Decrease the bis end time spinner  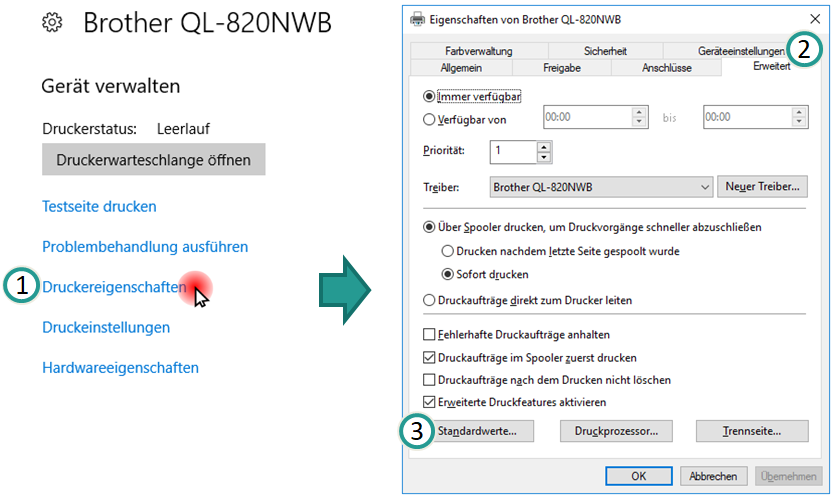coord(799,122)
